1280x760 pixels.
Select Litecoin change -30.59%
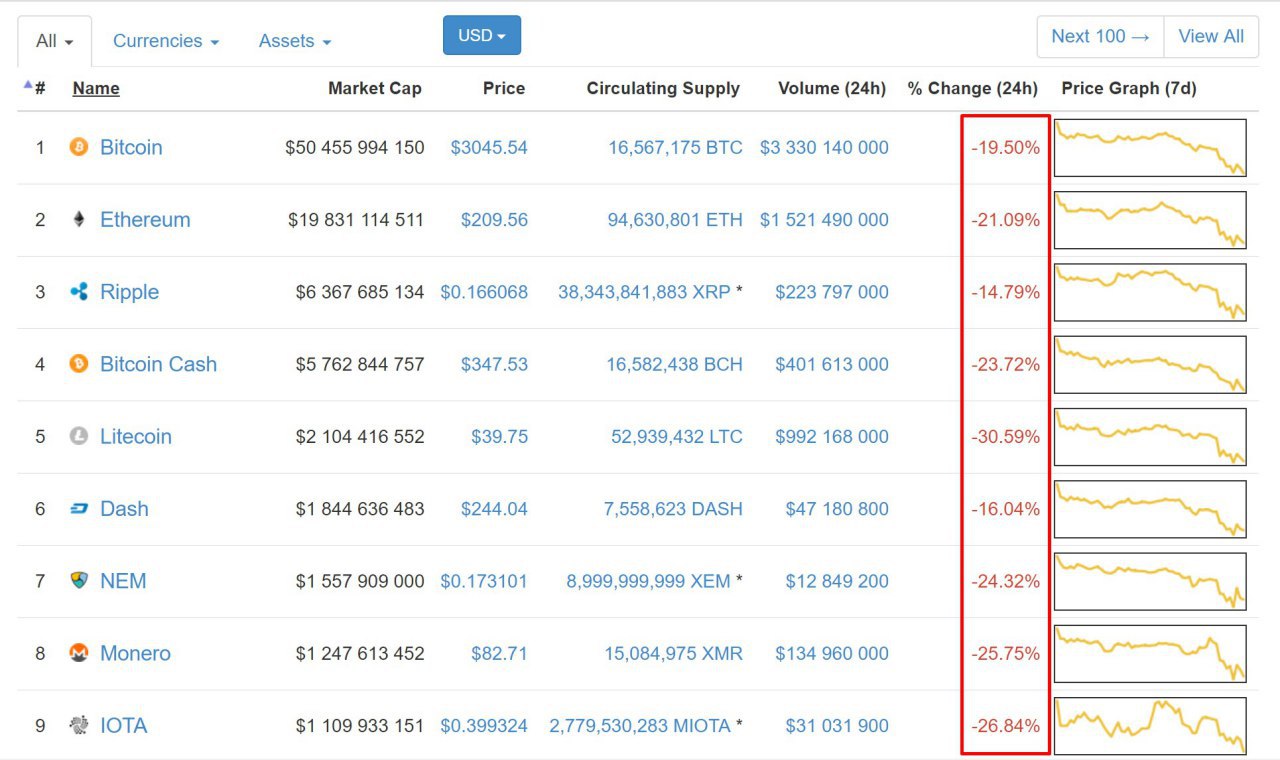tap(1005, 436)
